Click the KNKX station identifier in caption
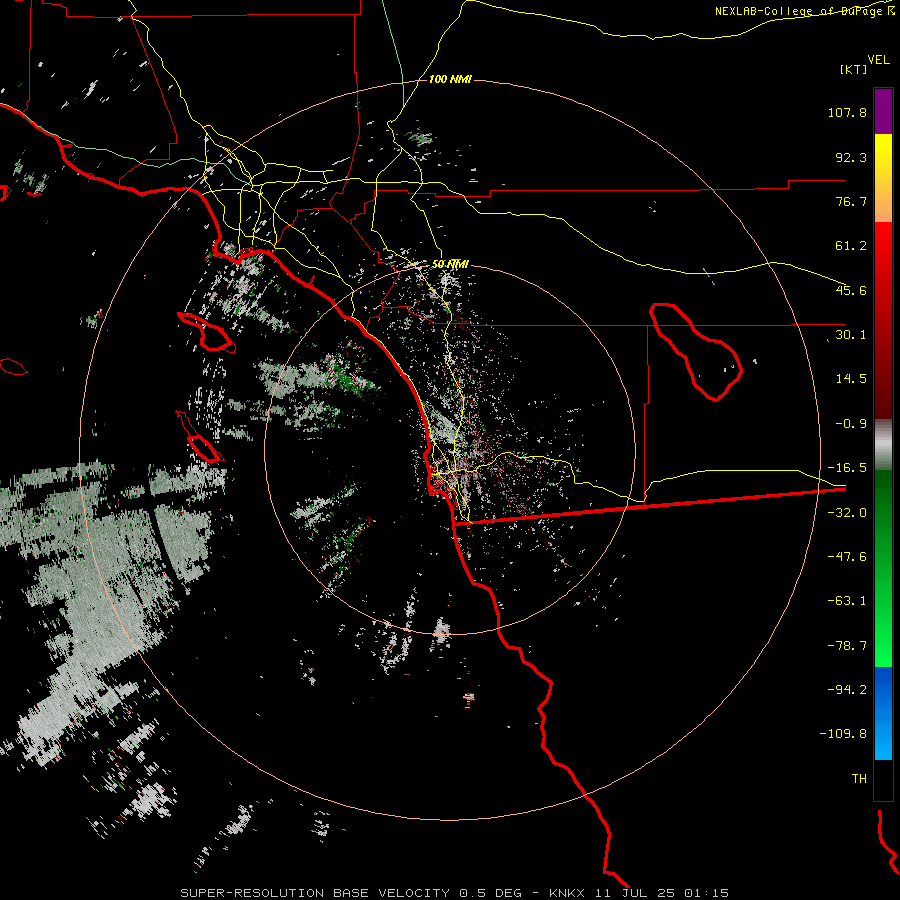Viewport: 900px width, 900px height. coord(568,893)
